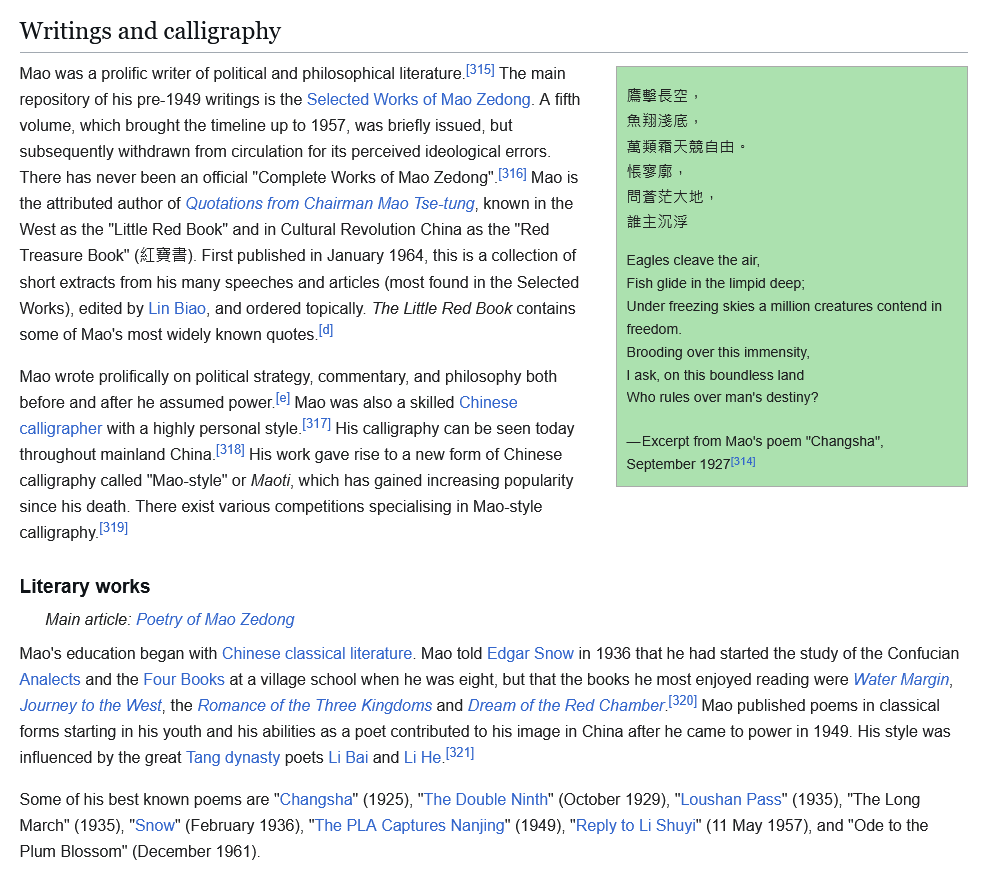The height and width of the screenshot is (879, 989).
Task: Open the Analects link
Action: coord(50,680)
